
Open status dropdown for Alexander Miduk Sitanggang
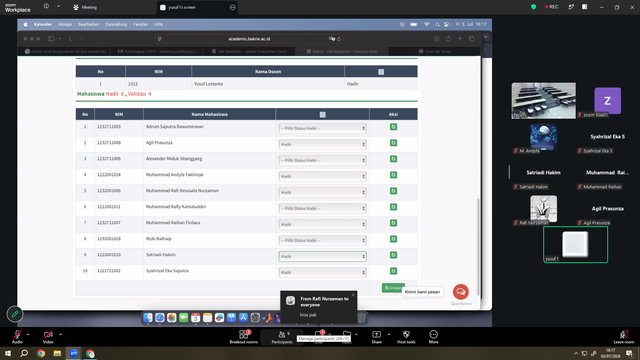click(x=322, y=160)
